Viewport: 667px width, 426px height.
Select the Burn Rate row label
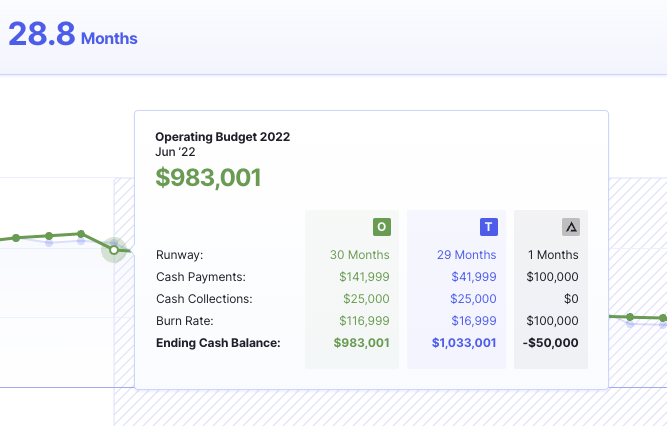tap(187, 321)
